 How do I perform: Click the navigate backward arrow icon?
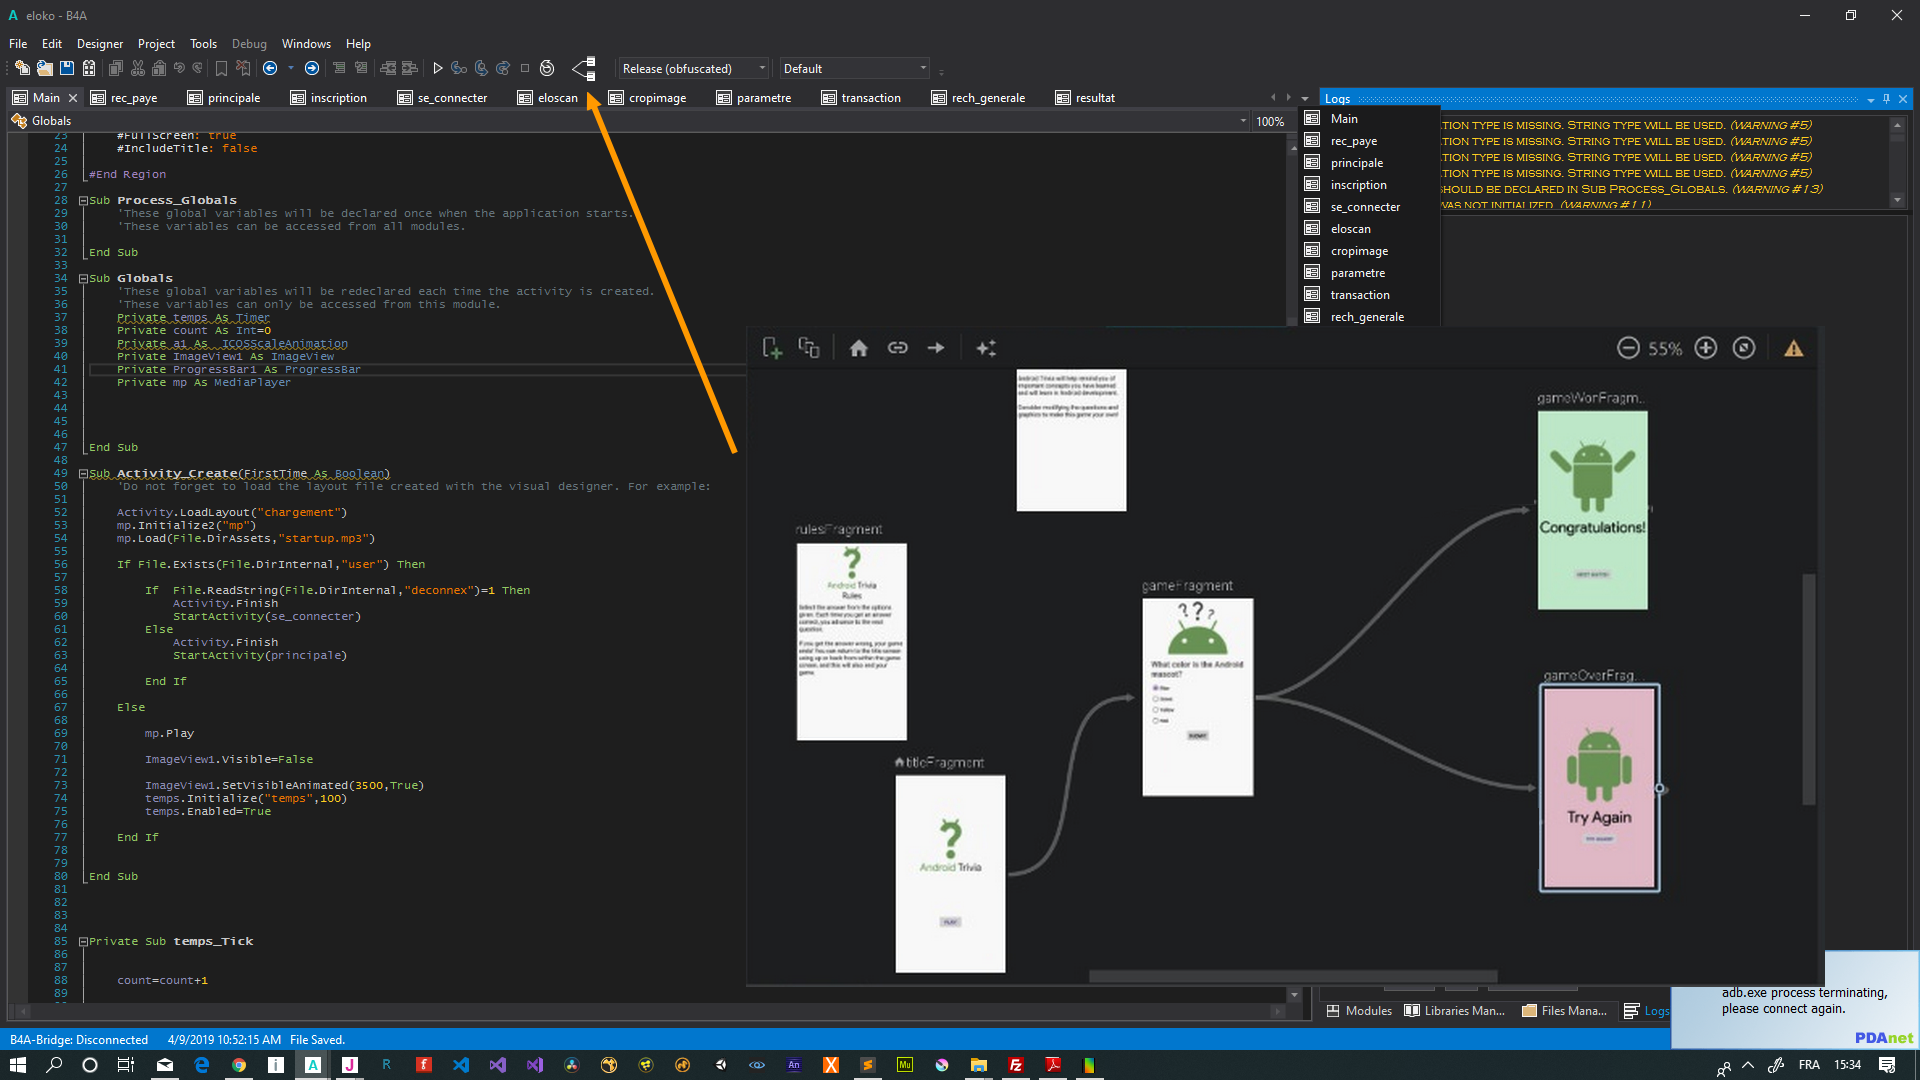270,69
